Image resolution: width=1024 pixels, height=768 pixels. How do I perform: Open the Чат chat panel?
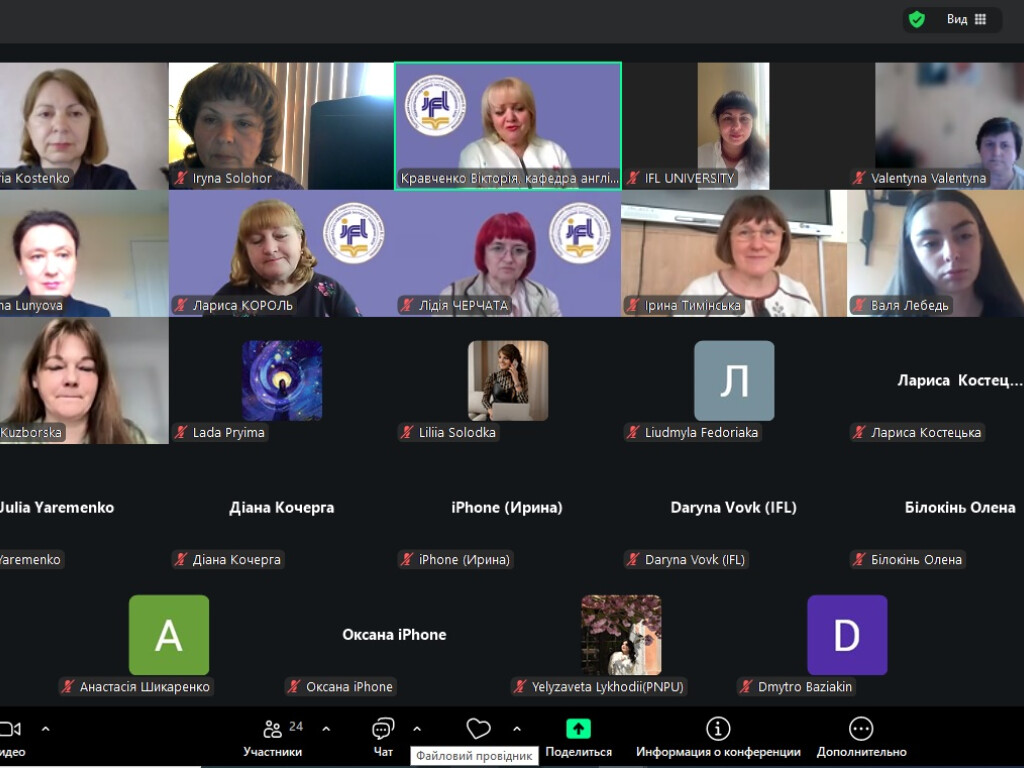point(383,738)
